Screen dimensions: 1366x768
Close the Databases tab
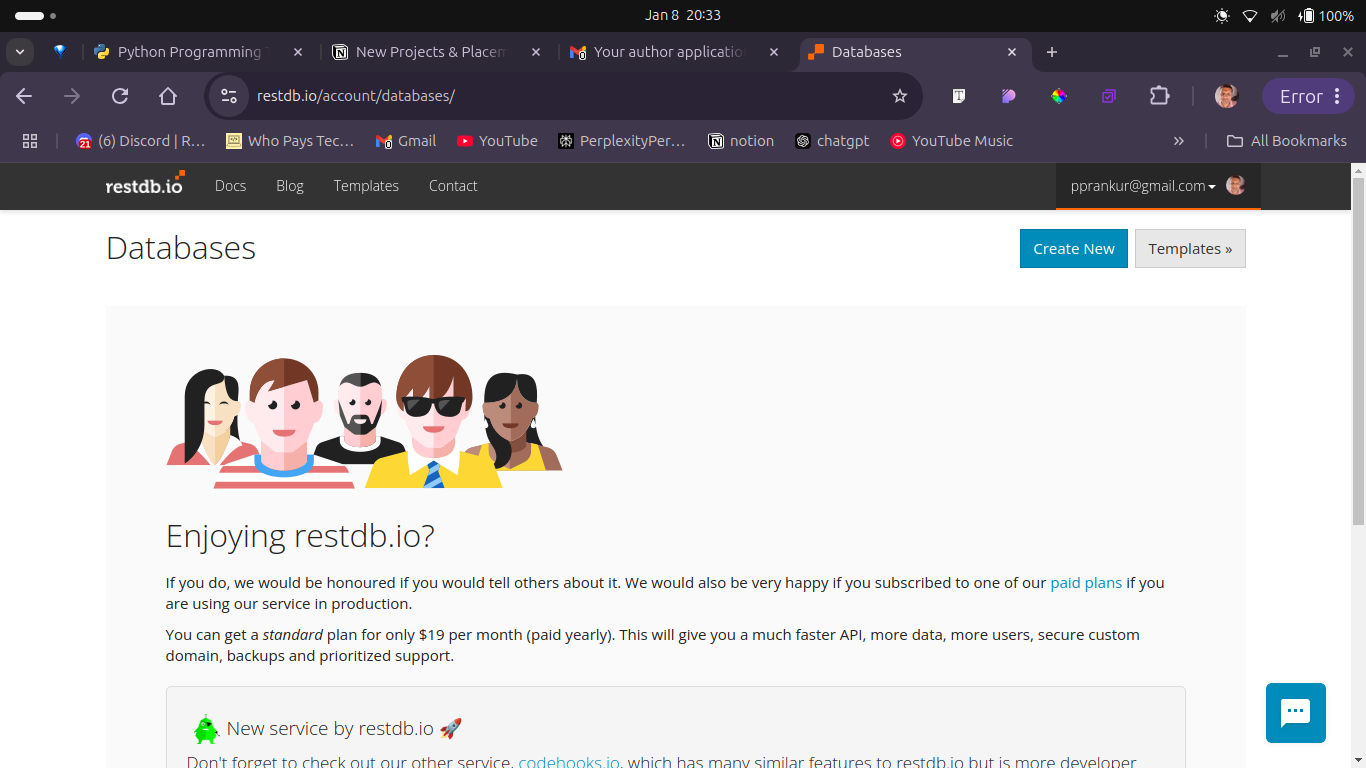point(1012,52)
